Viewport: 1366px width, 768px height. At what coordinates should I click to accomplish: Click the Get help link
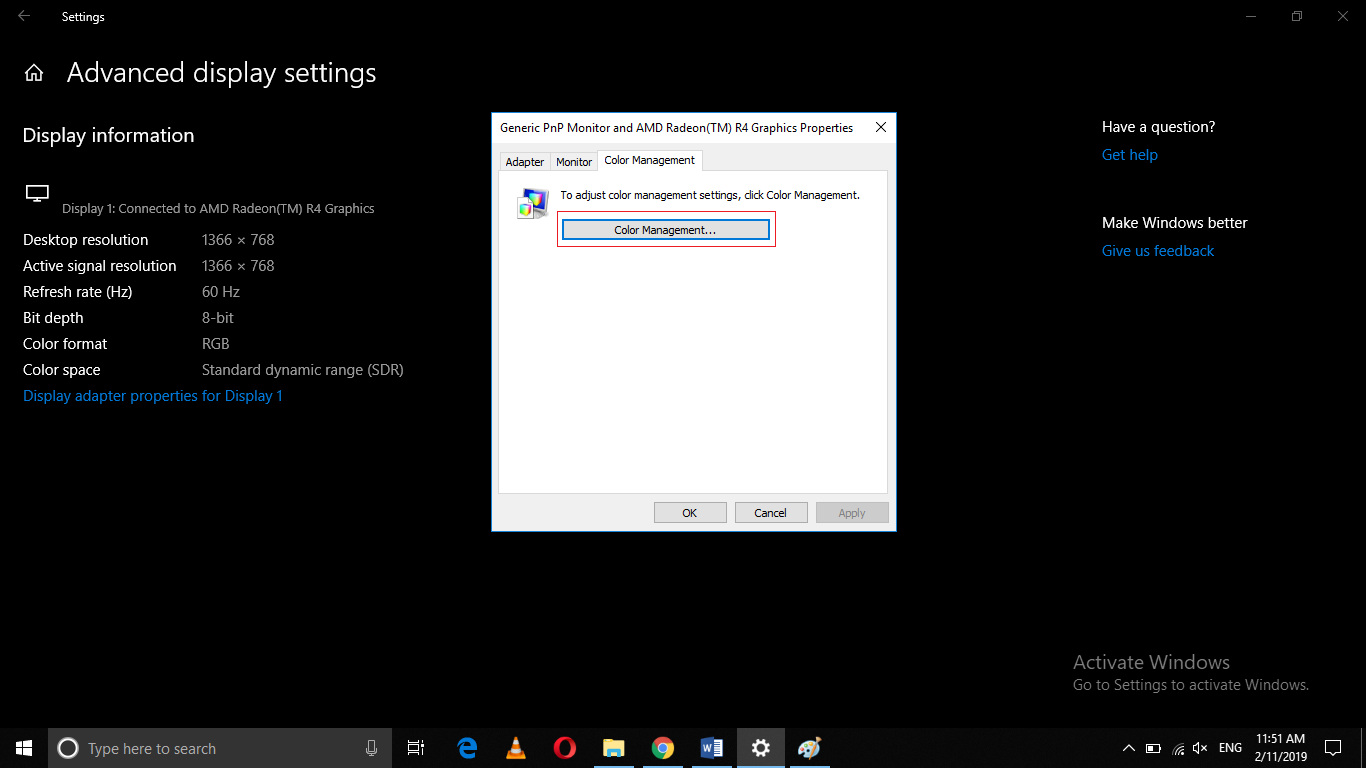(x=1129, y=154)
